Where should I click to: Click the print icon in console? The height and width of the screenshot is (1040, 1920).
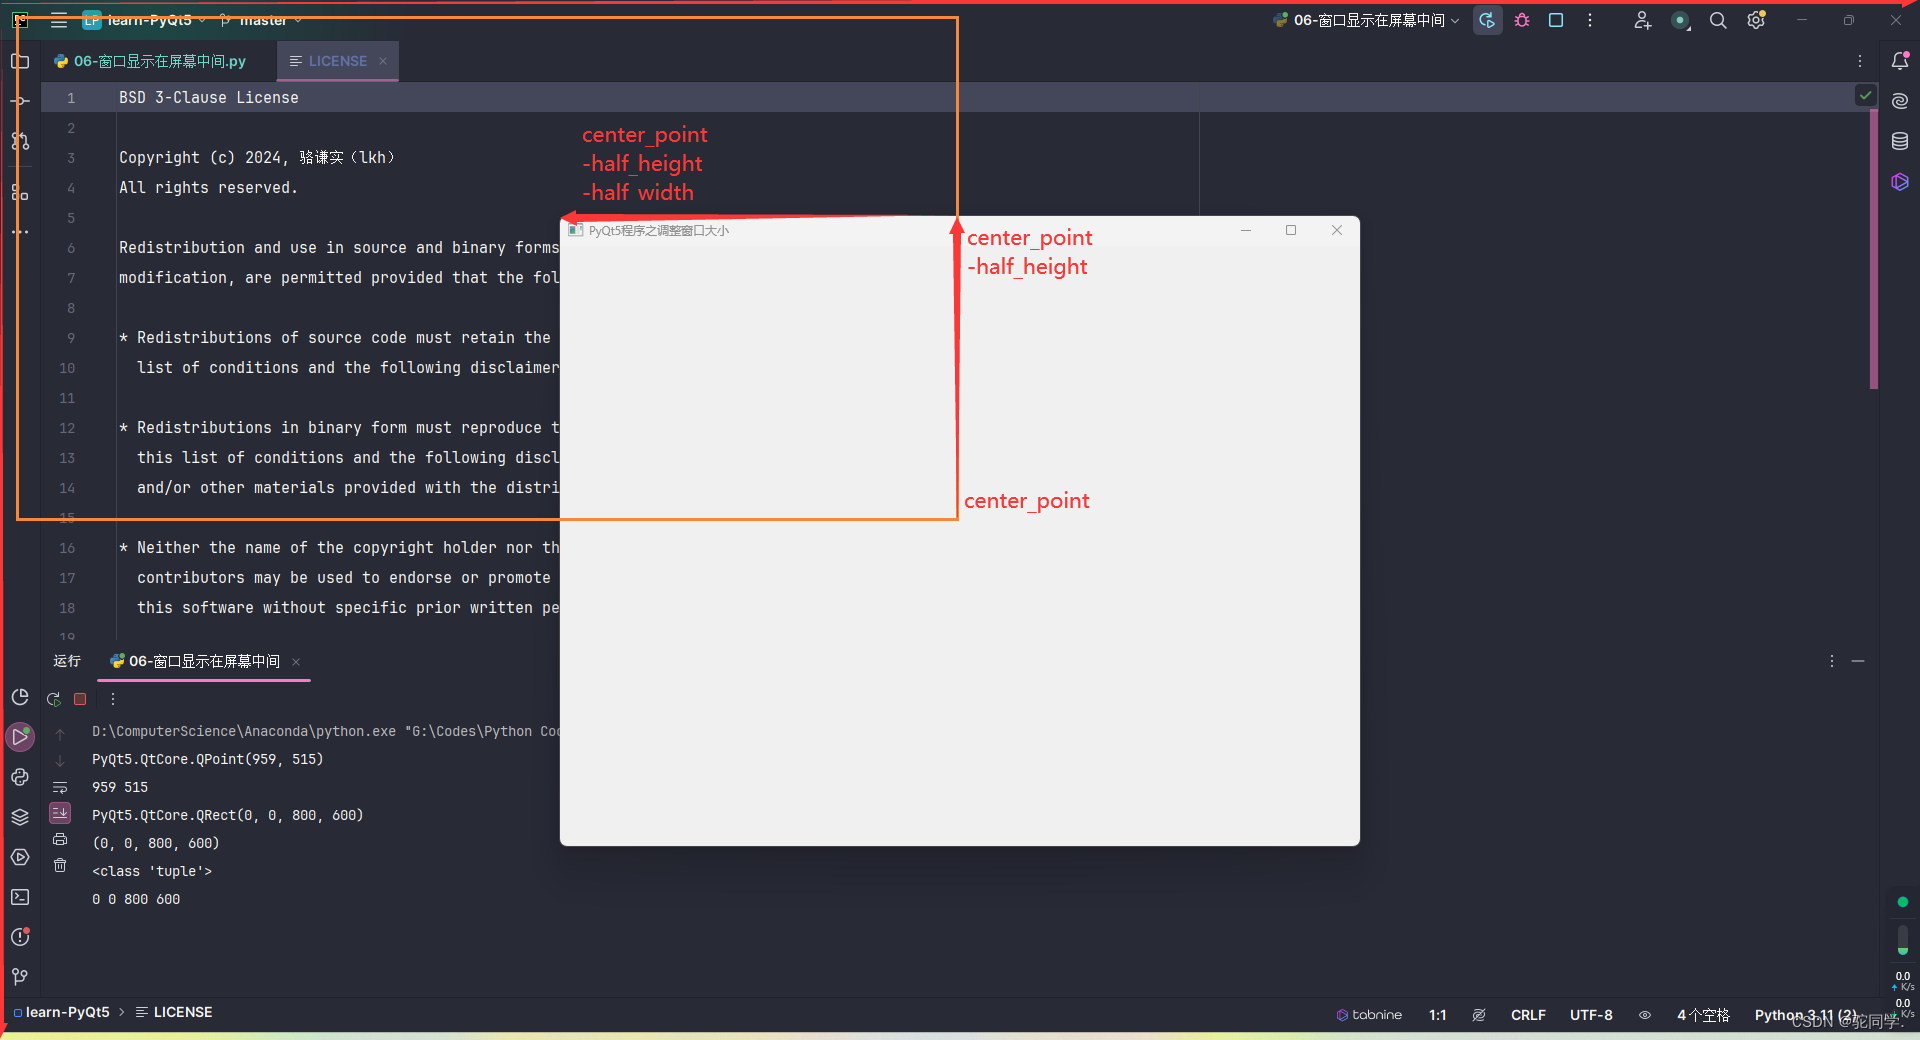coord(60,839)
